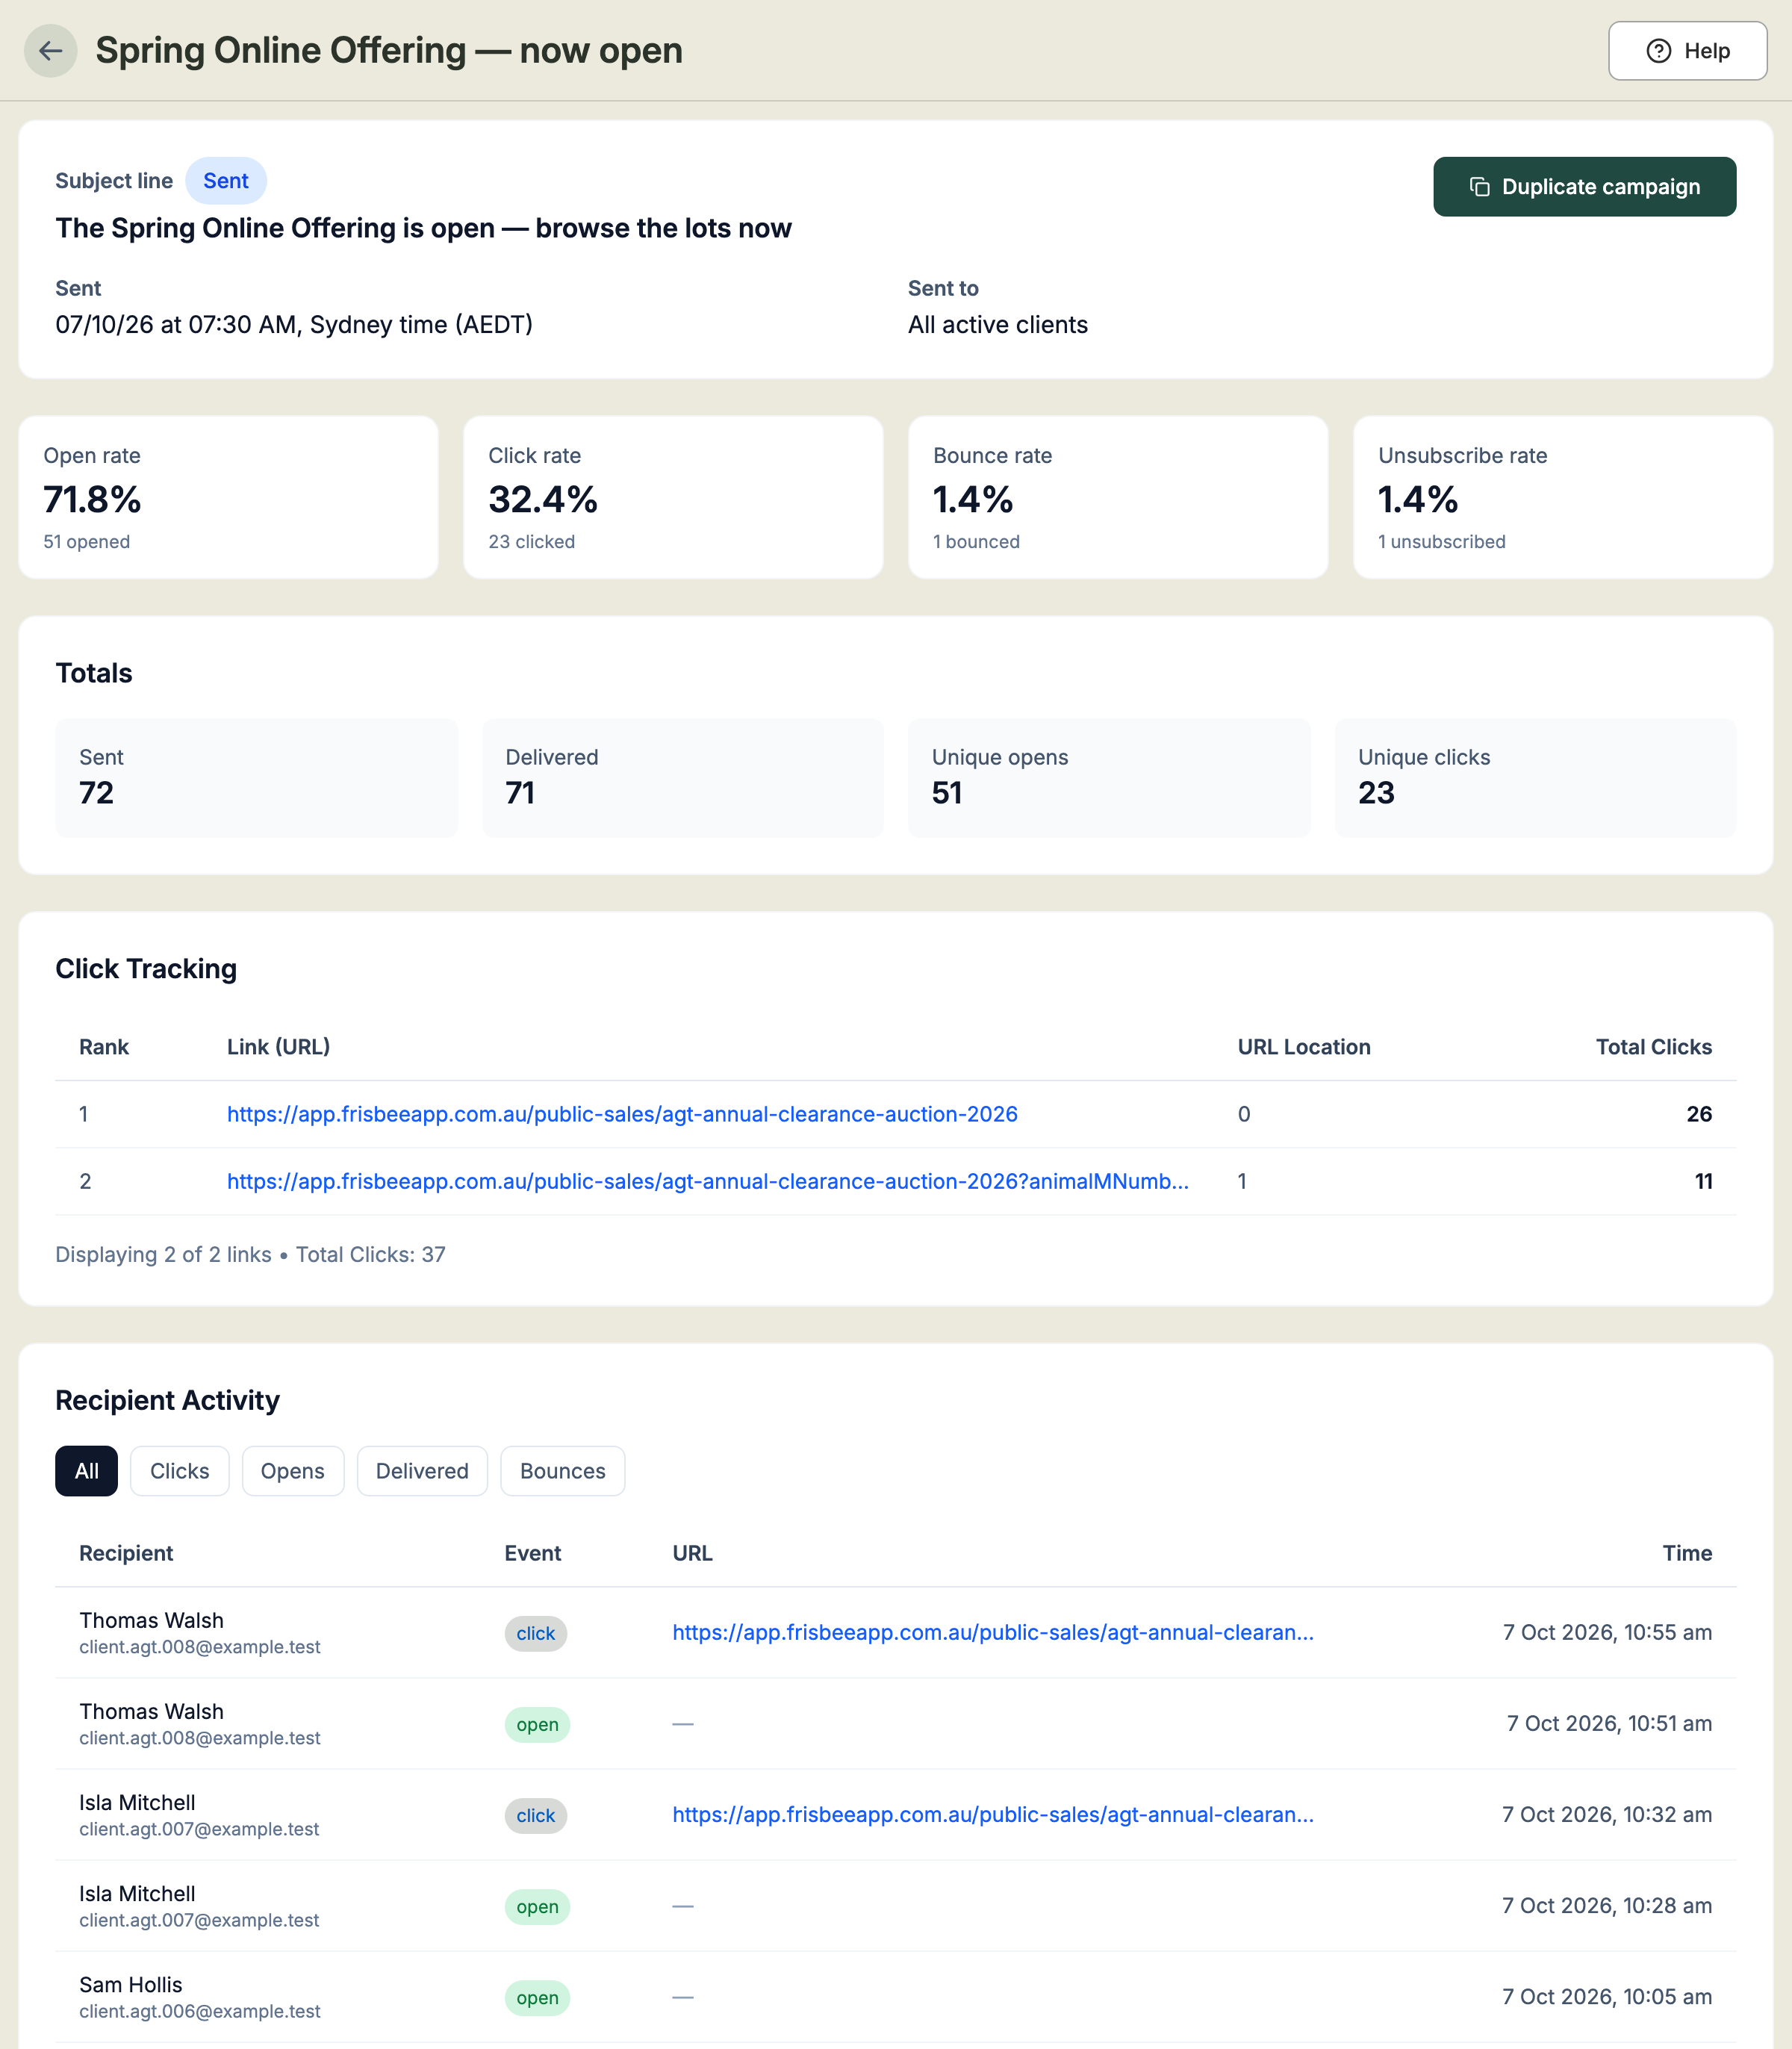Viewport: 1792px width, 2049px height.
Task: Click Thomas Walsh's click event badge
Action: coord(535,1633)
